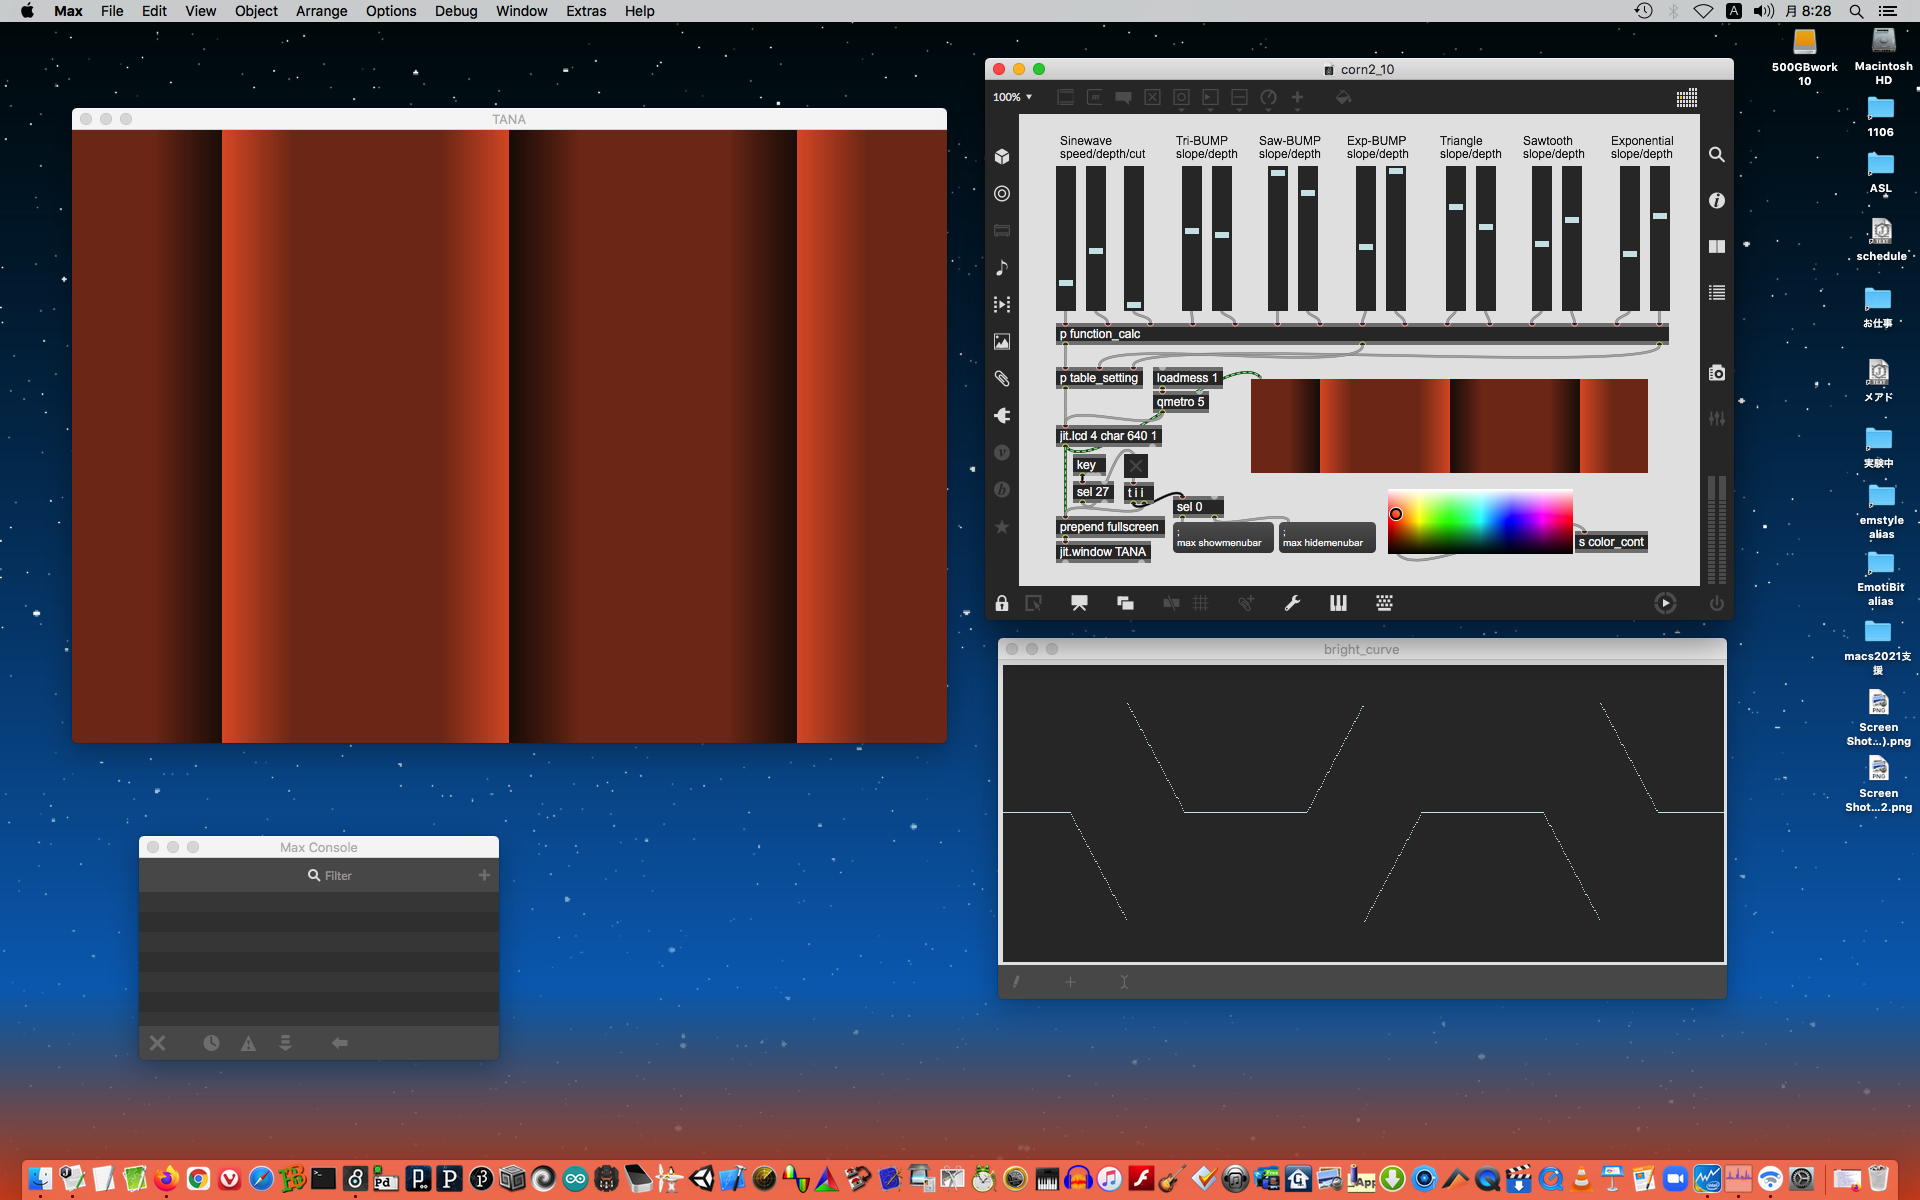Show the calendar grid icon in top toolbar
The width and height of the screenshot is (1920, 1200).
click(1686, 98)
